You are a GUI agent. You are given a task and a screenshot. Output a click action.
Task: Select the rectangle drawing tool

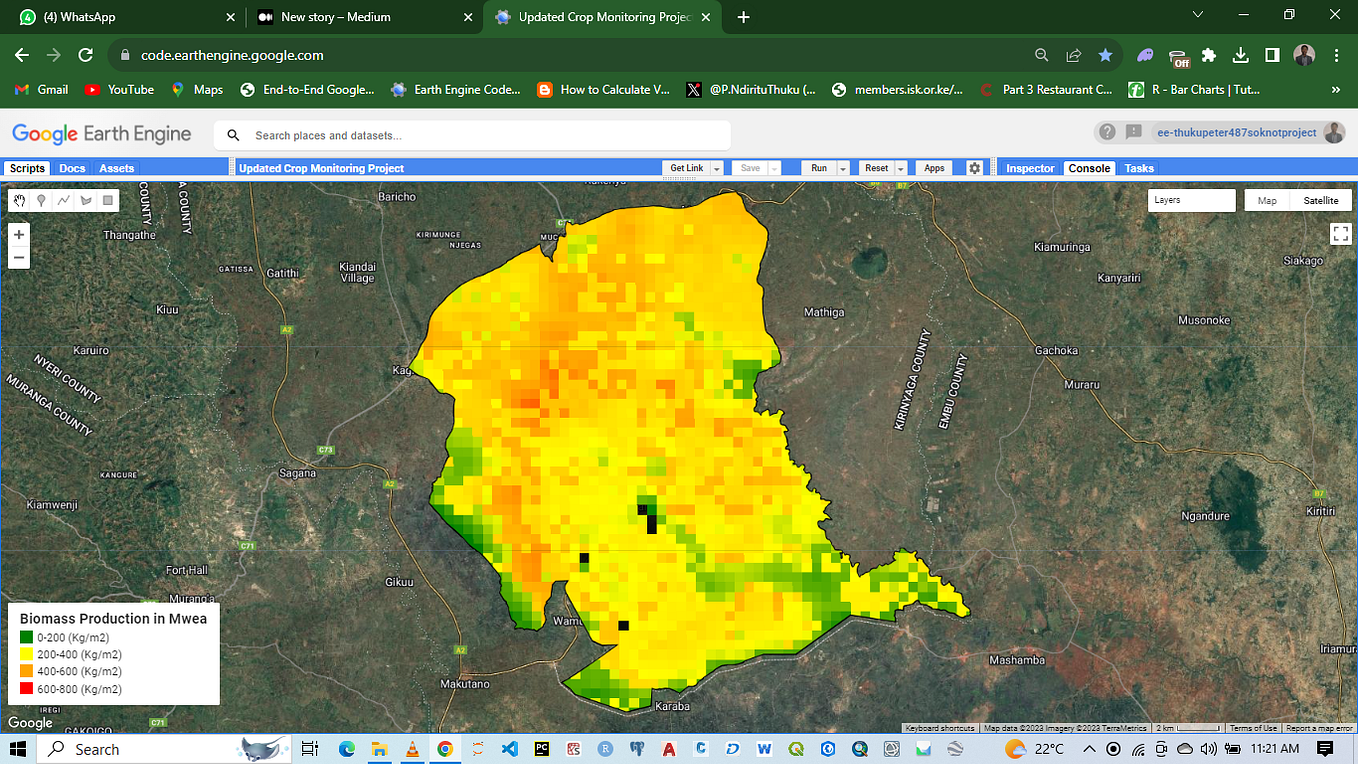[x=106, y=200]
